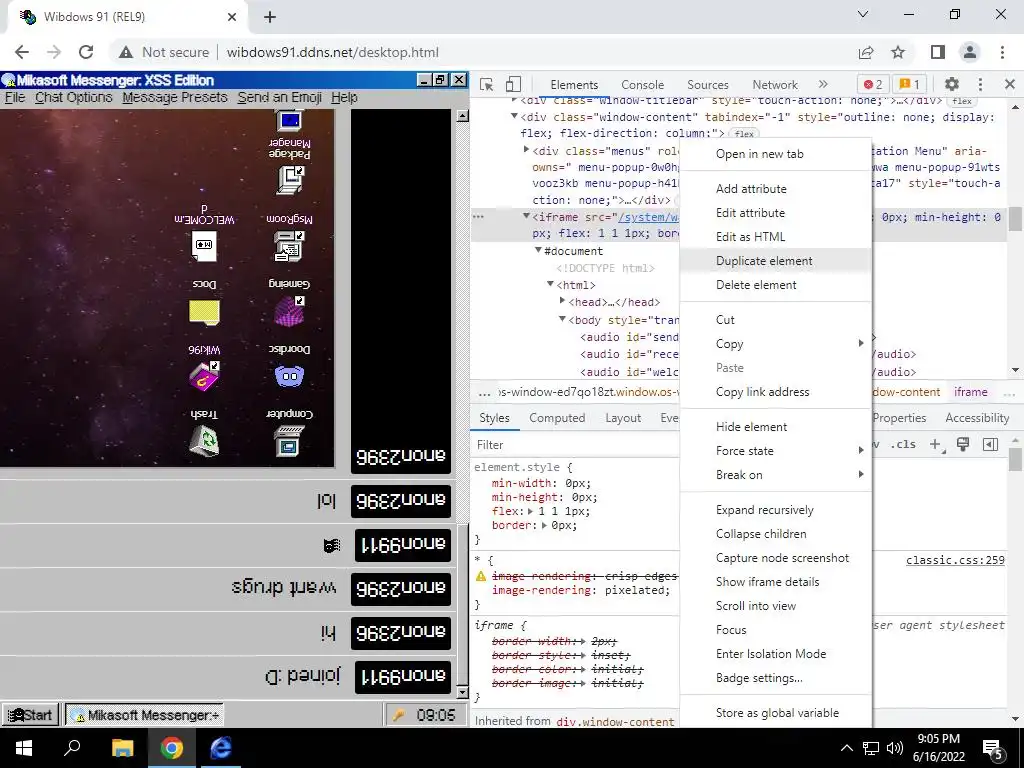Expand Break on submenu
The width and height of the screenshot is (1024, 768).
(x=775, y=475)
